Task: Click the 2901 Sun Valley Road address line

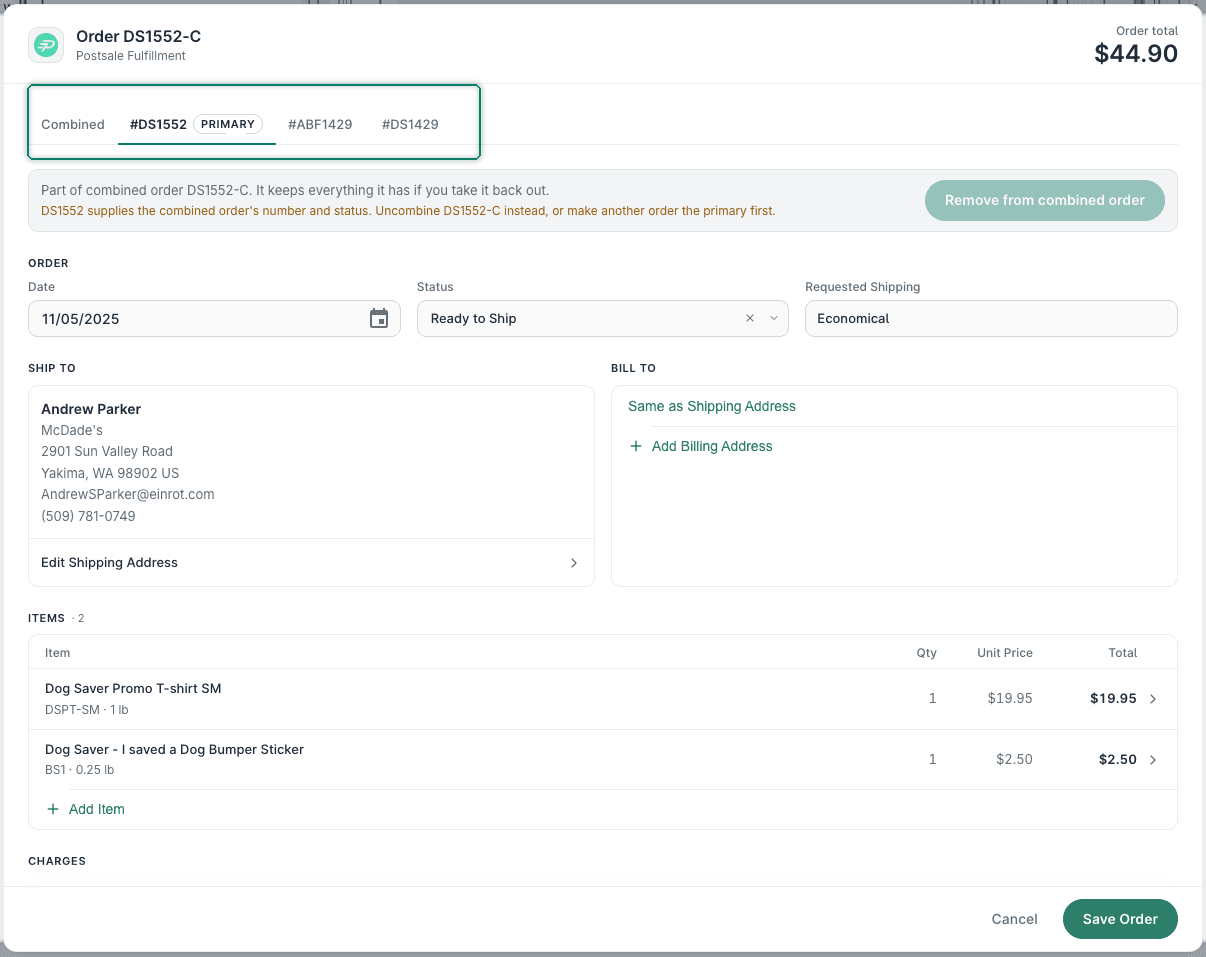Action: point(107,452)
